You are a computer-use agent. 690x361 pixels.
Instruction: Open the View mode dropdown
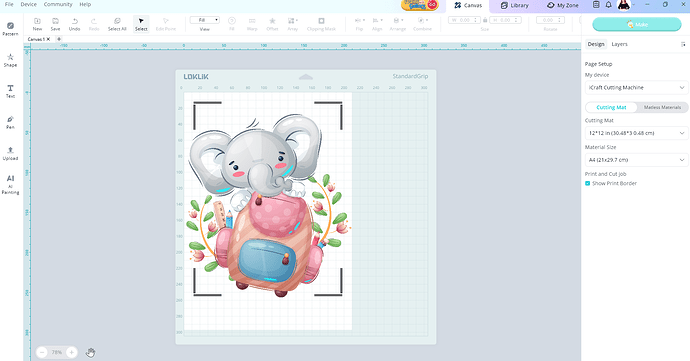pos(205,20)
